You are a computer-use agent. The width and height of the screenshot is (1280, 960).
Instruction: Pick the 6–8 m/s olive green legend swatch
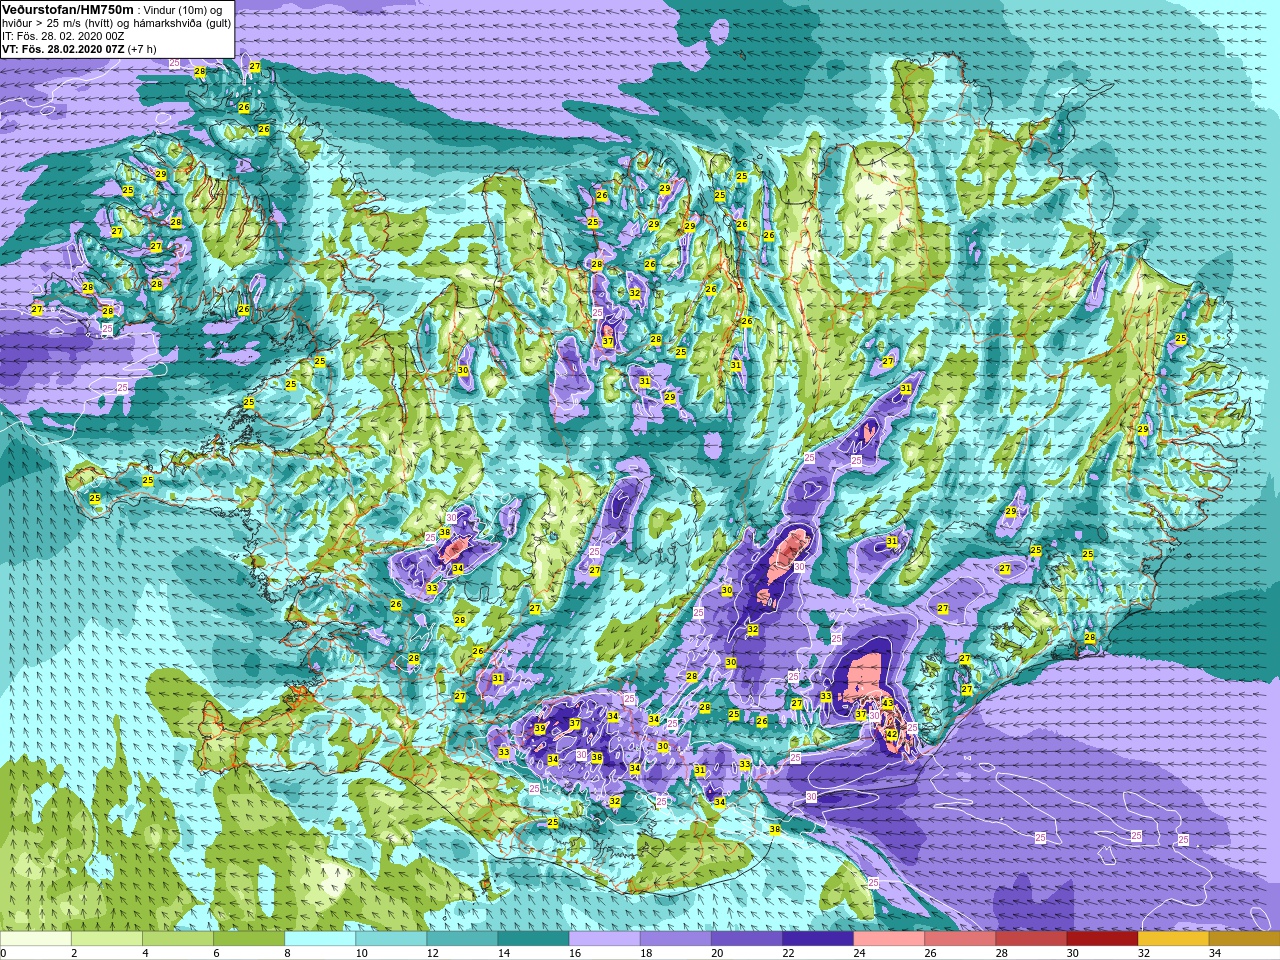point(249,939)
